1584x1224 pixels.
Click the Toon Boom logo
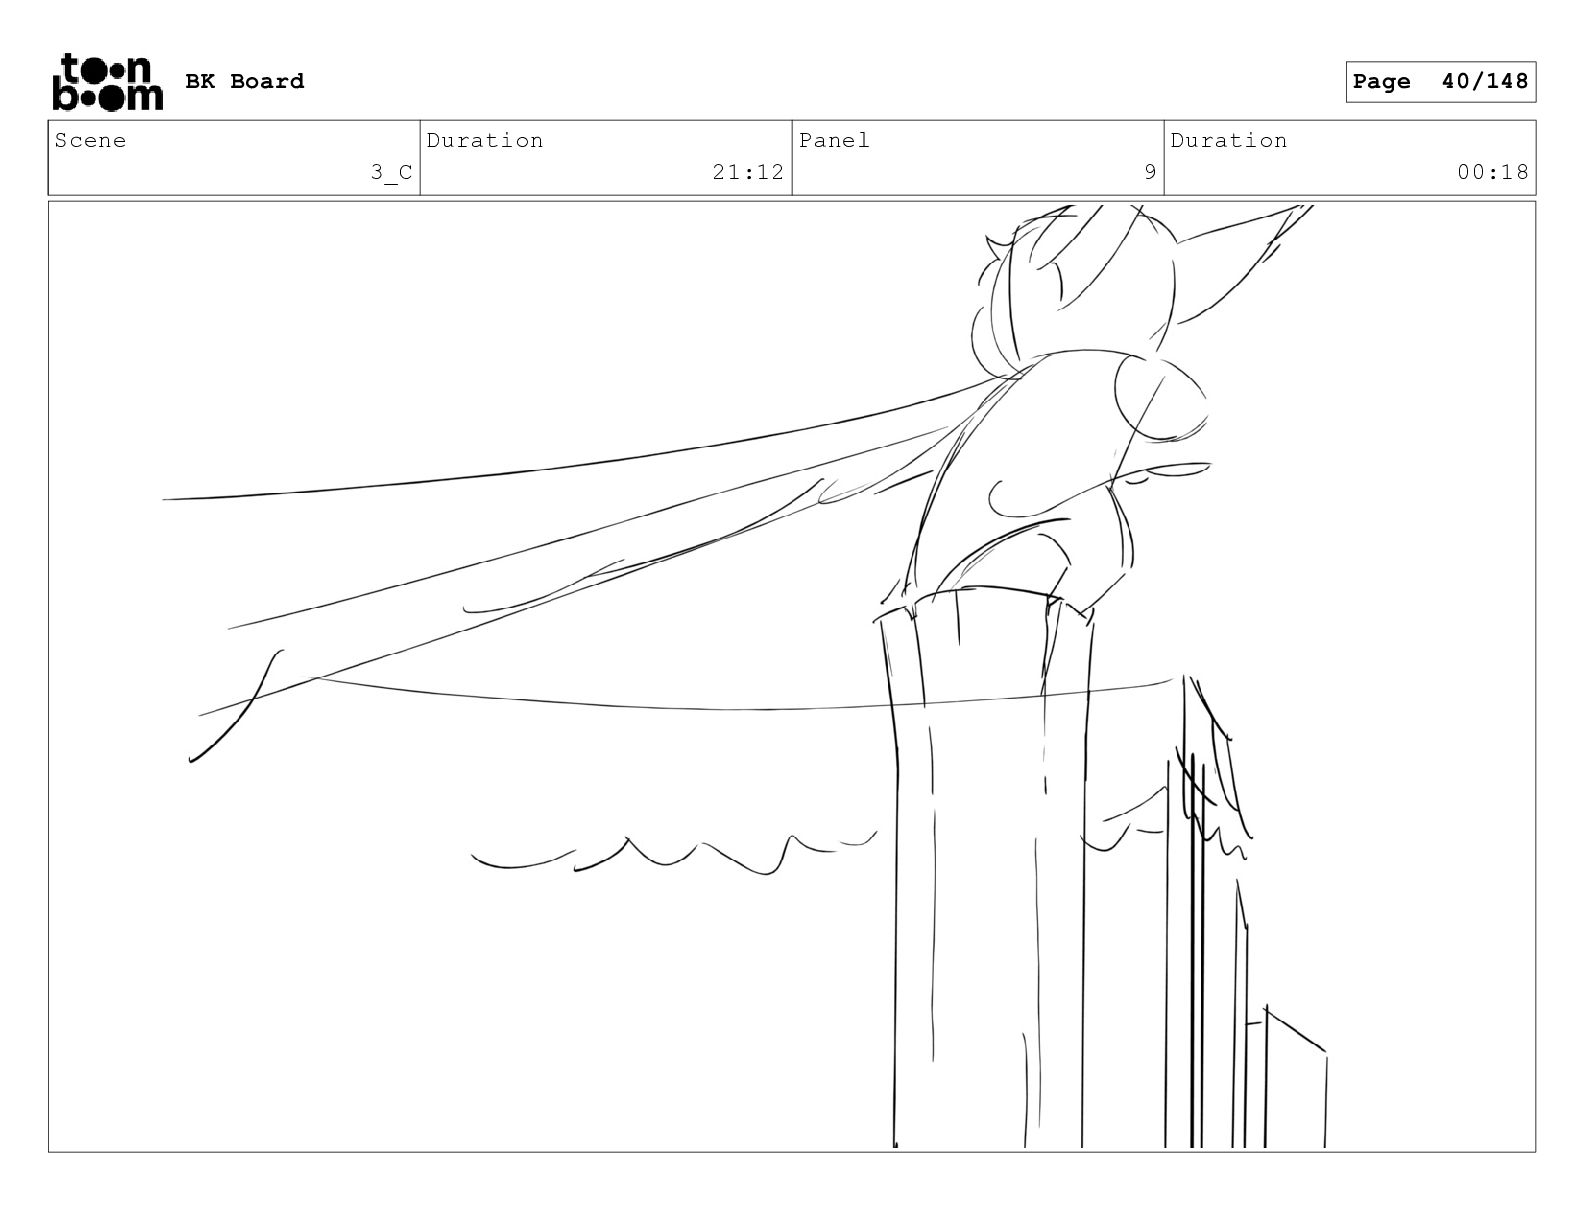coord(107,81)
